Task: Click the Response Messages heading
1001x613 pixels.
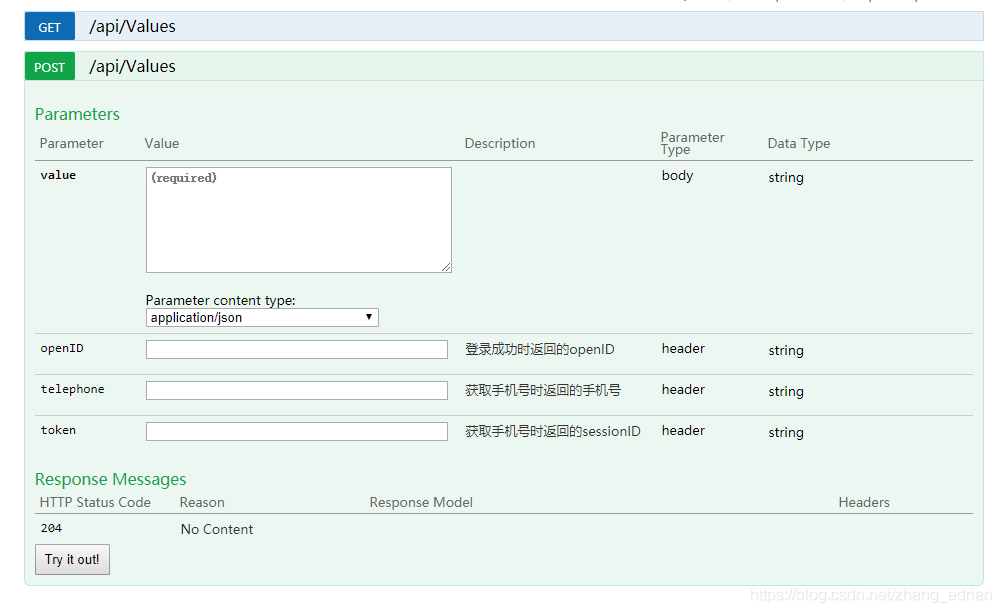Action: 110,479
